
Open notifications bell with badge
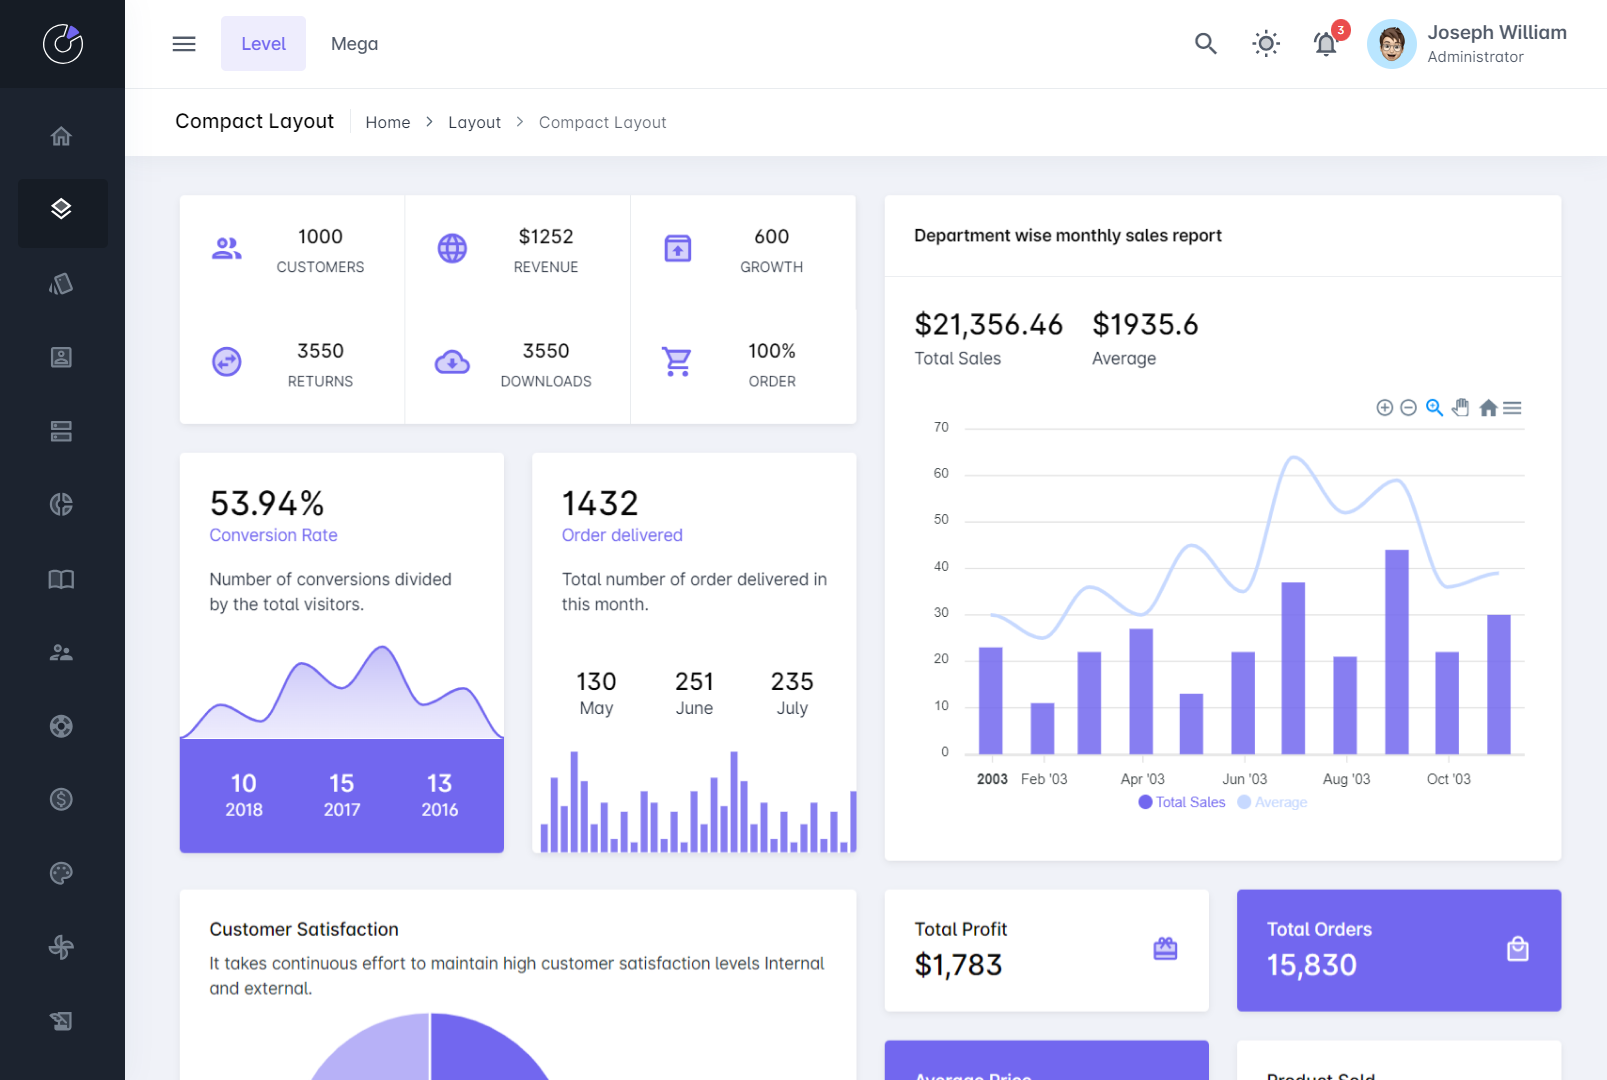[x=1325, y=44]
